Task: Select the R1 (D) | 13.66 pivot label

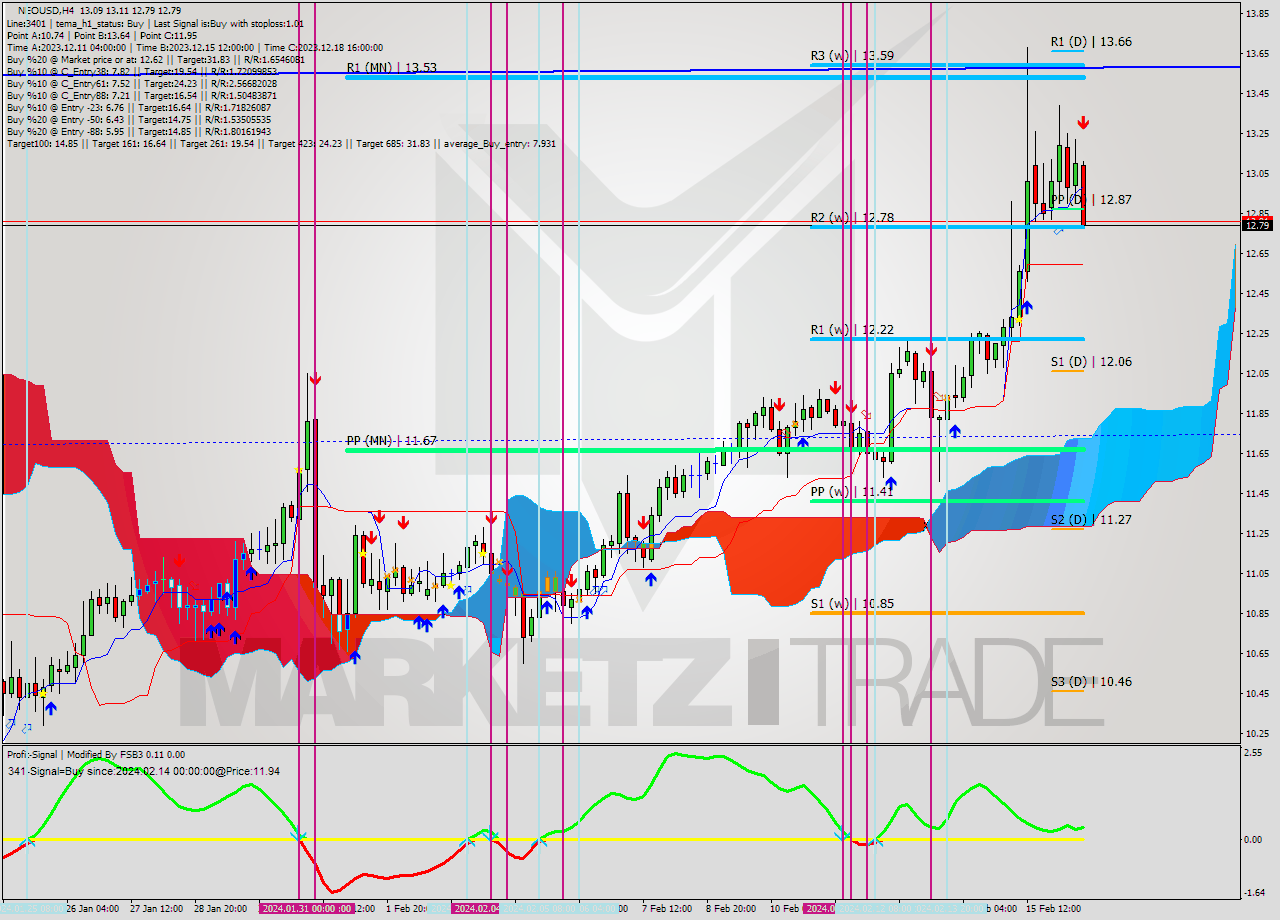Action: [1091, 42]
